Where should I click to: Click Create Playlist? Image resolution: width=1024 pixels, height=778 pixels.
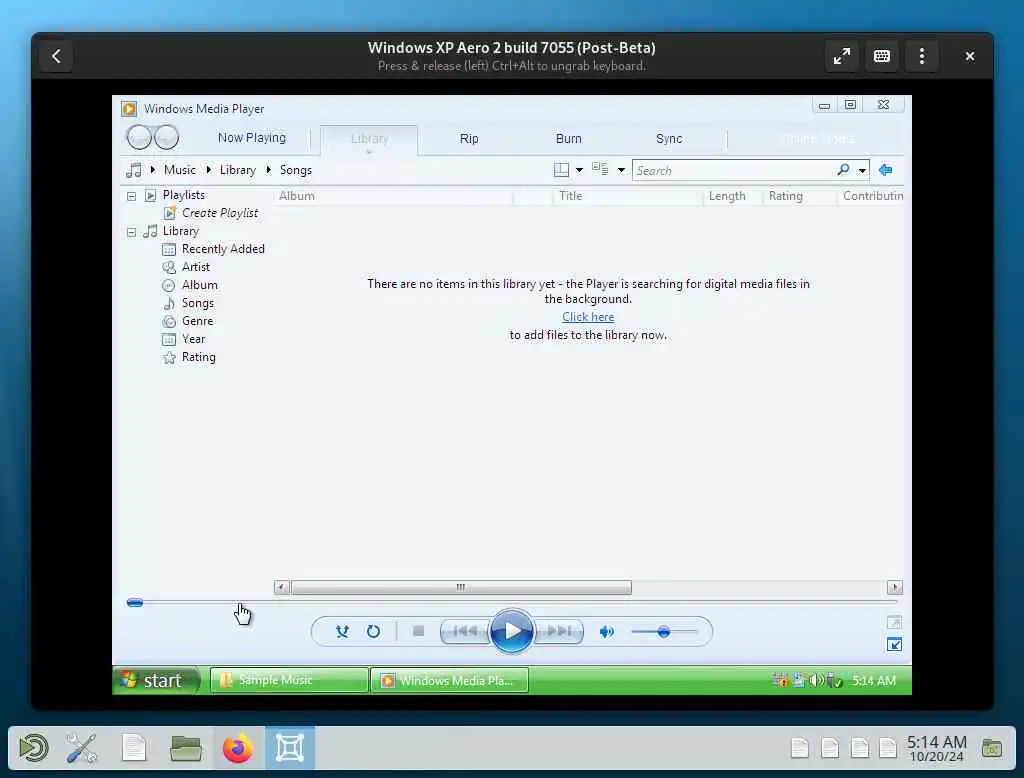coord(219,213)
